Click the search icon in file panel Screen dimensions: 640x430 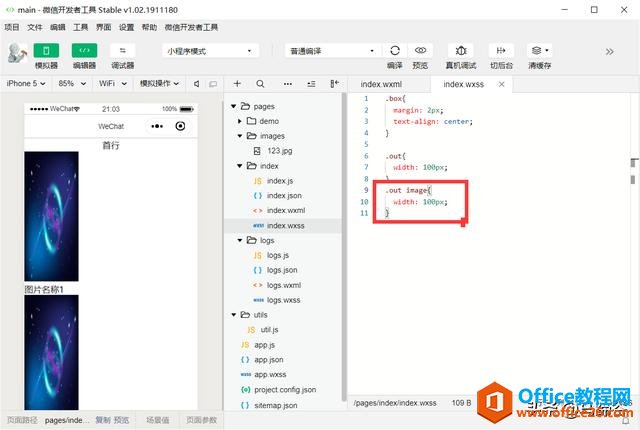[x=261, y=85]
